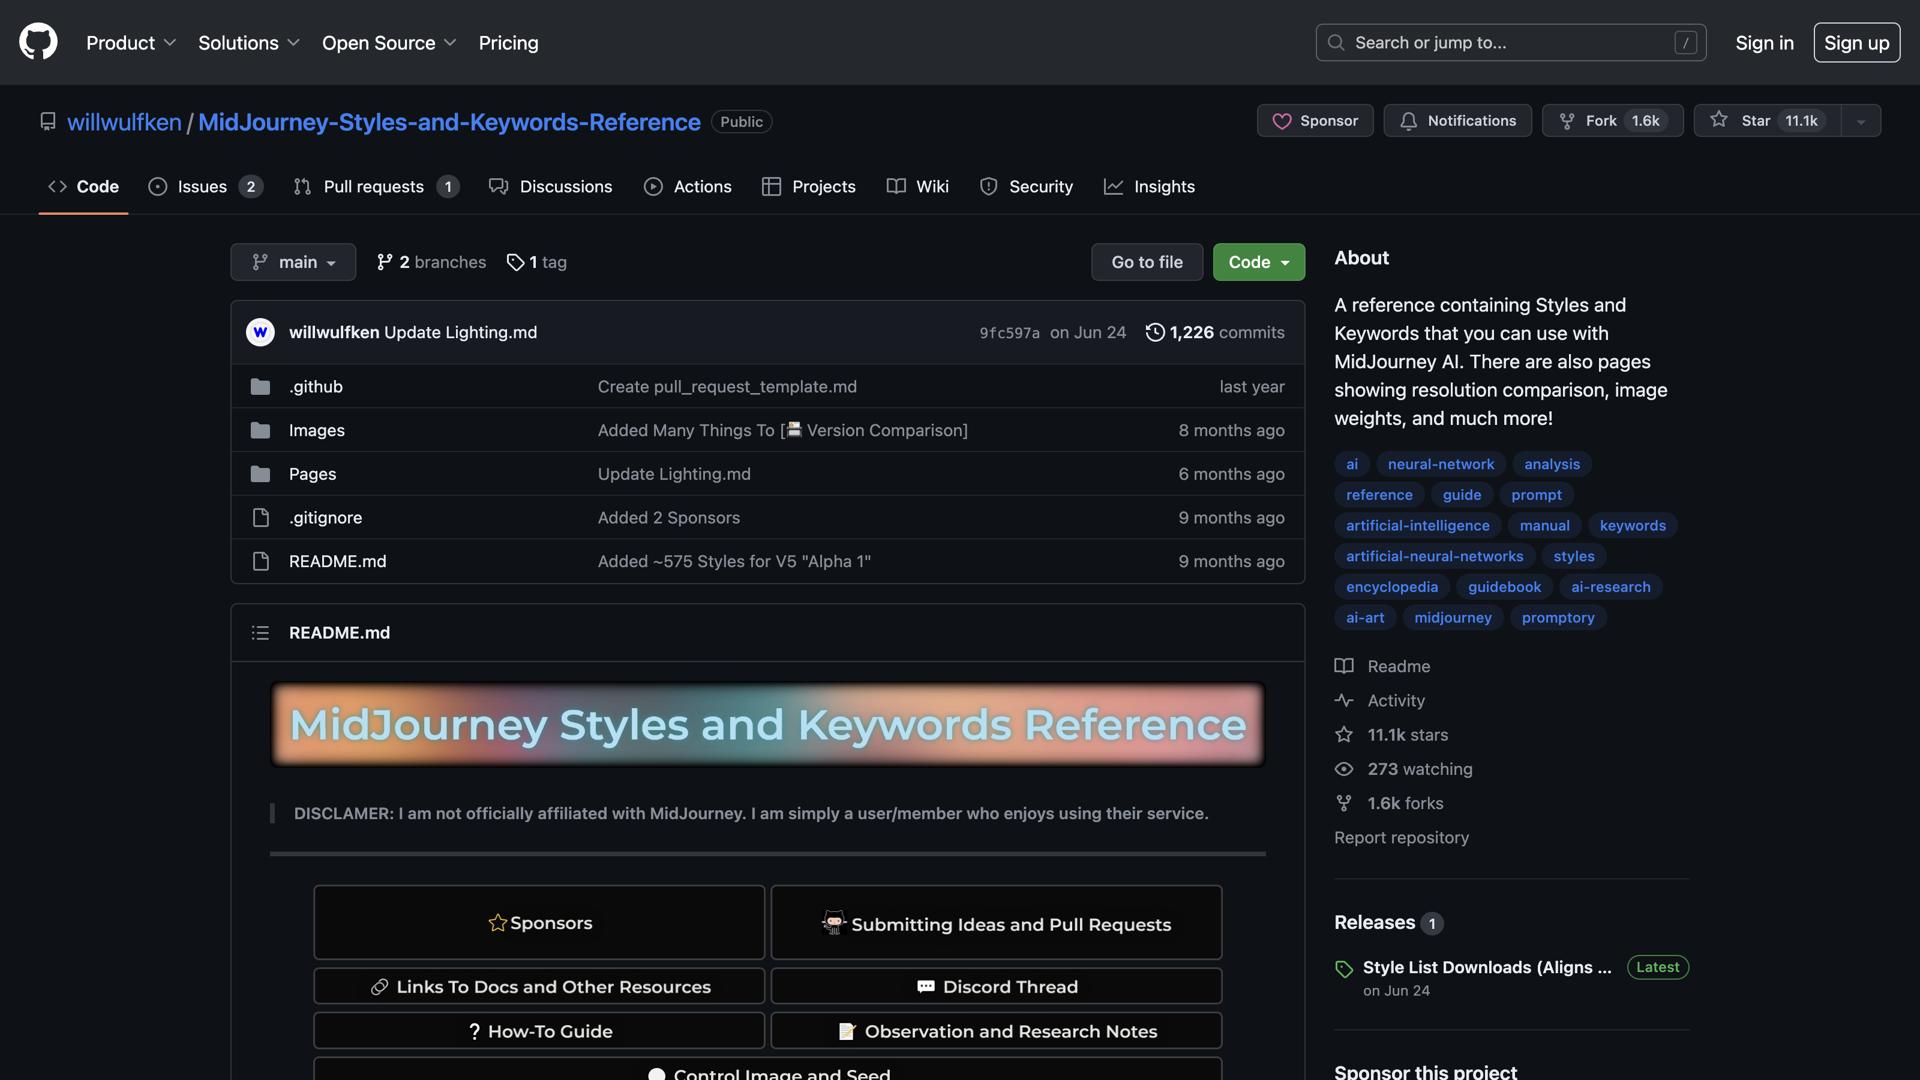The width and height of the screenshot is (1920, 1080).
Task: Click the tag icon beside 1 tag
Action: [x=516, y=262]
